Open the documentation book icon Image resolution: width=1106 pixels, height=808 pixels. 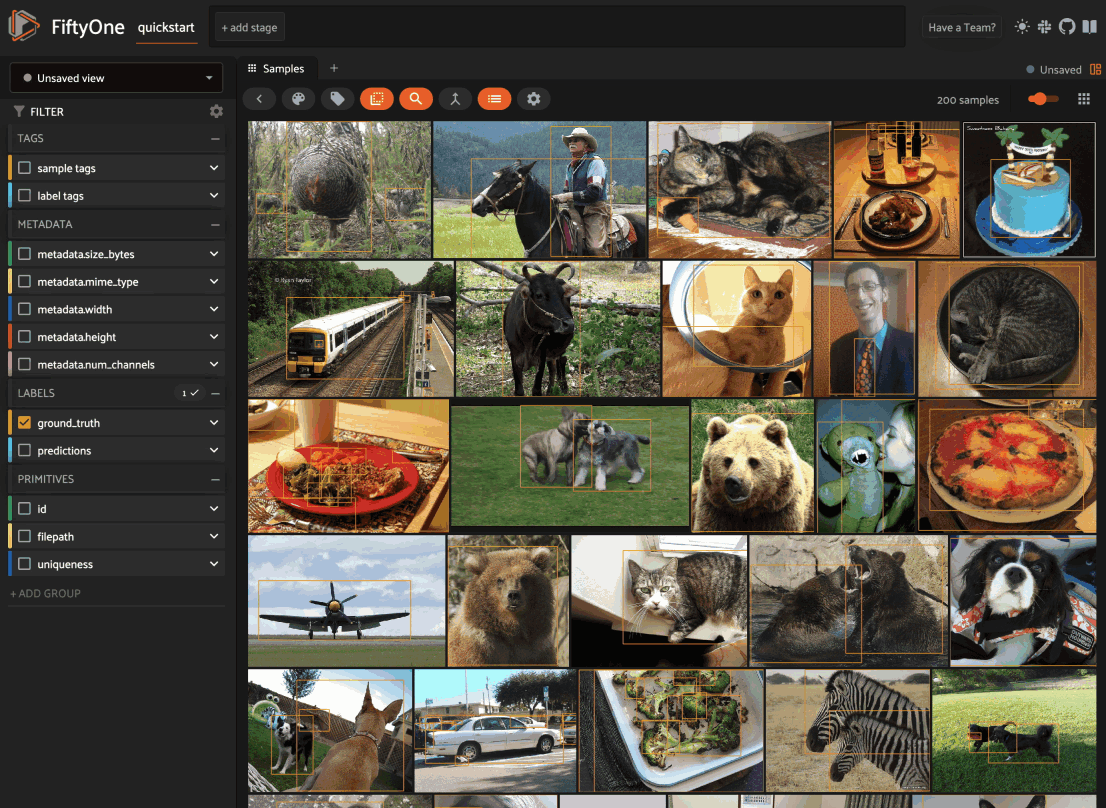(1090, 27)
